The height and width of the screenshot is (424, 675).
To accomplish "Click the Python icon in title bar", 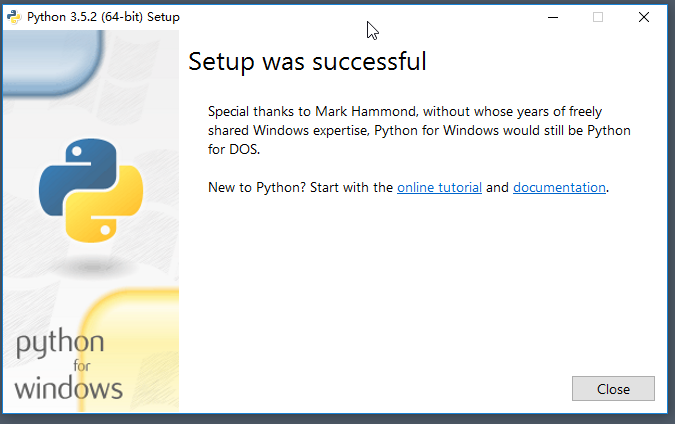I will tap(14, 17).
